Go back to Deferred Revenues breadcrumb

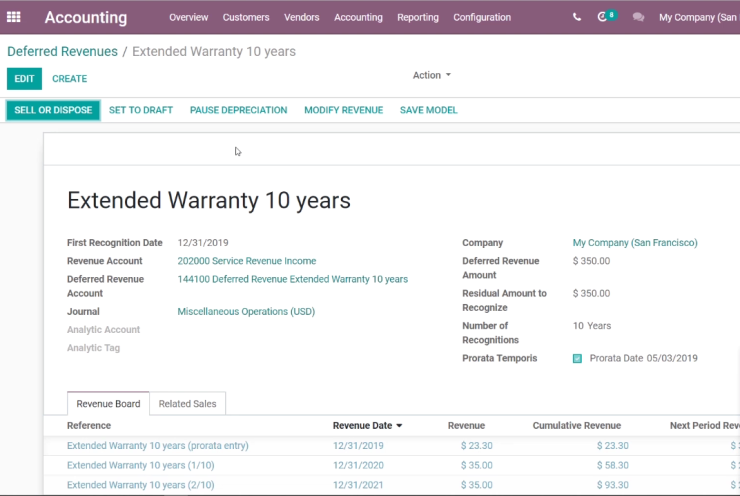62,51
